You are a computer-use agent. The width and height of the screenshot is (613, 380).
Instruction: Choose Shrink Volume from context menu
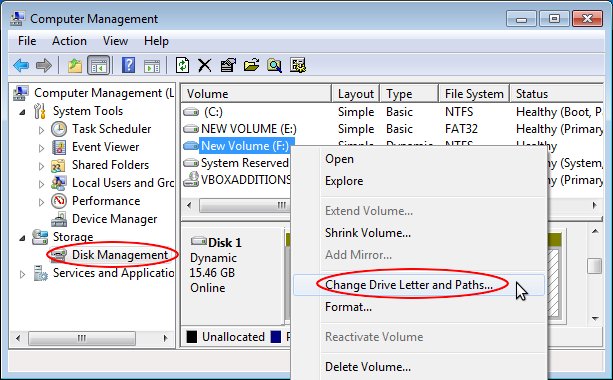tap(368, 233)
